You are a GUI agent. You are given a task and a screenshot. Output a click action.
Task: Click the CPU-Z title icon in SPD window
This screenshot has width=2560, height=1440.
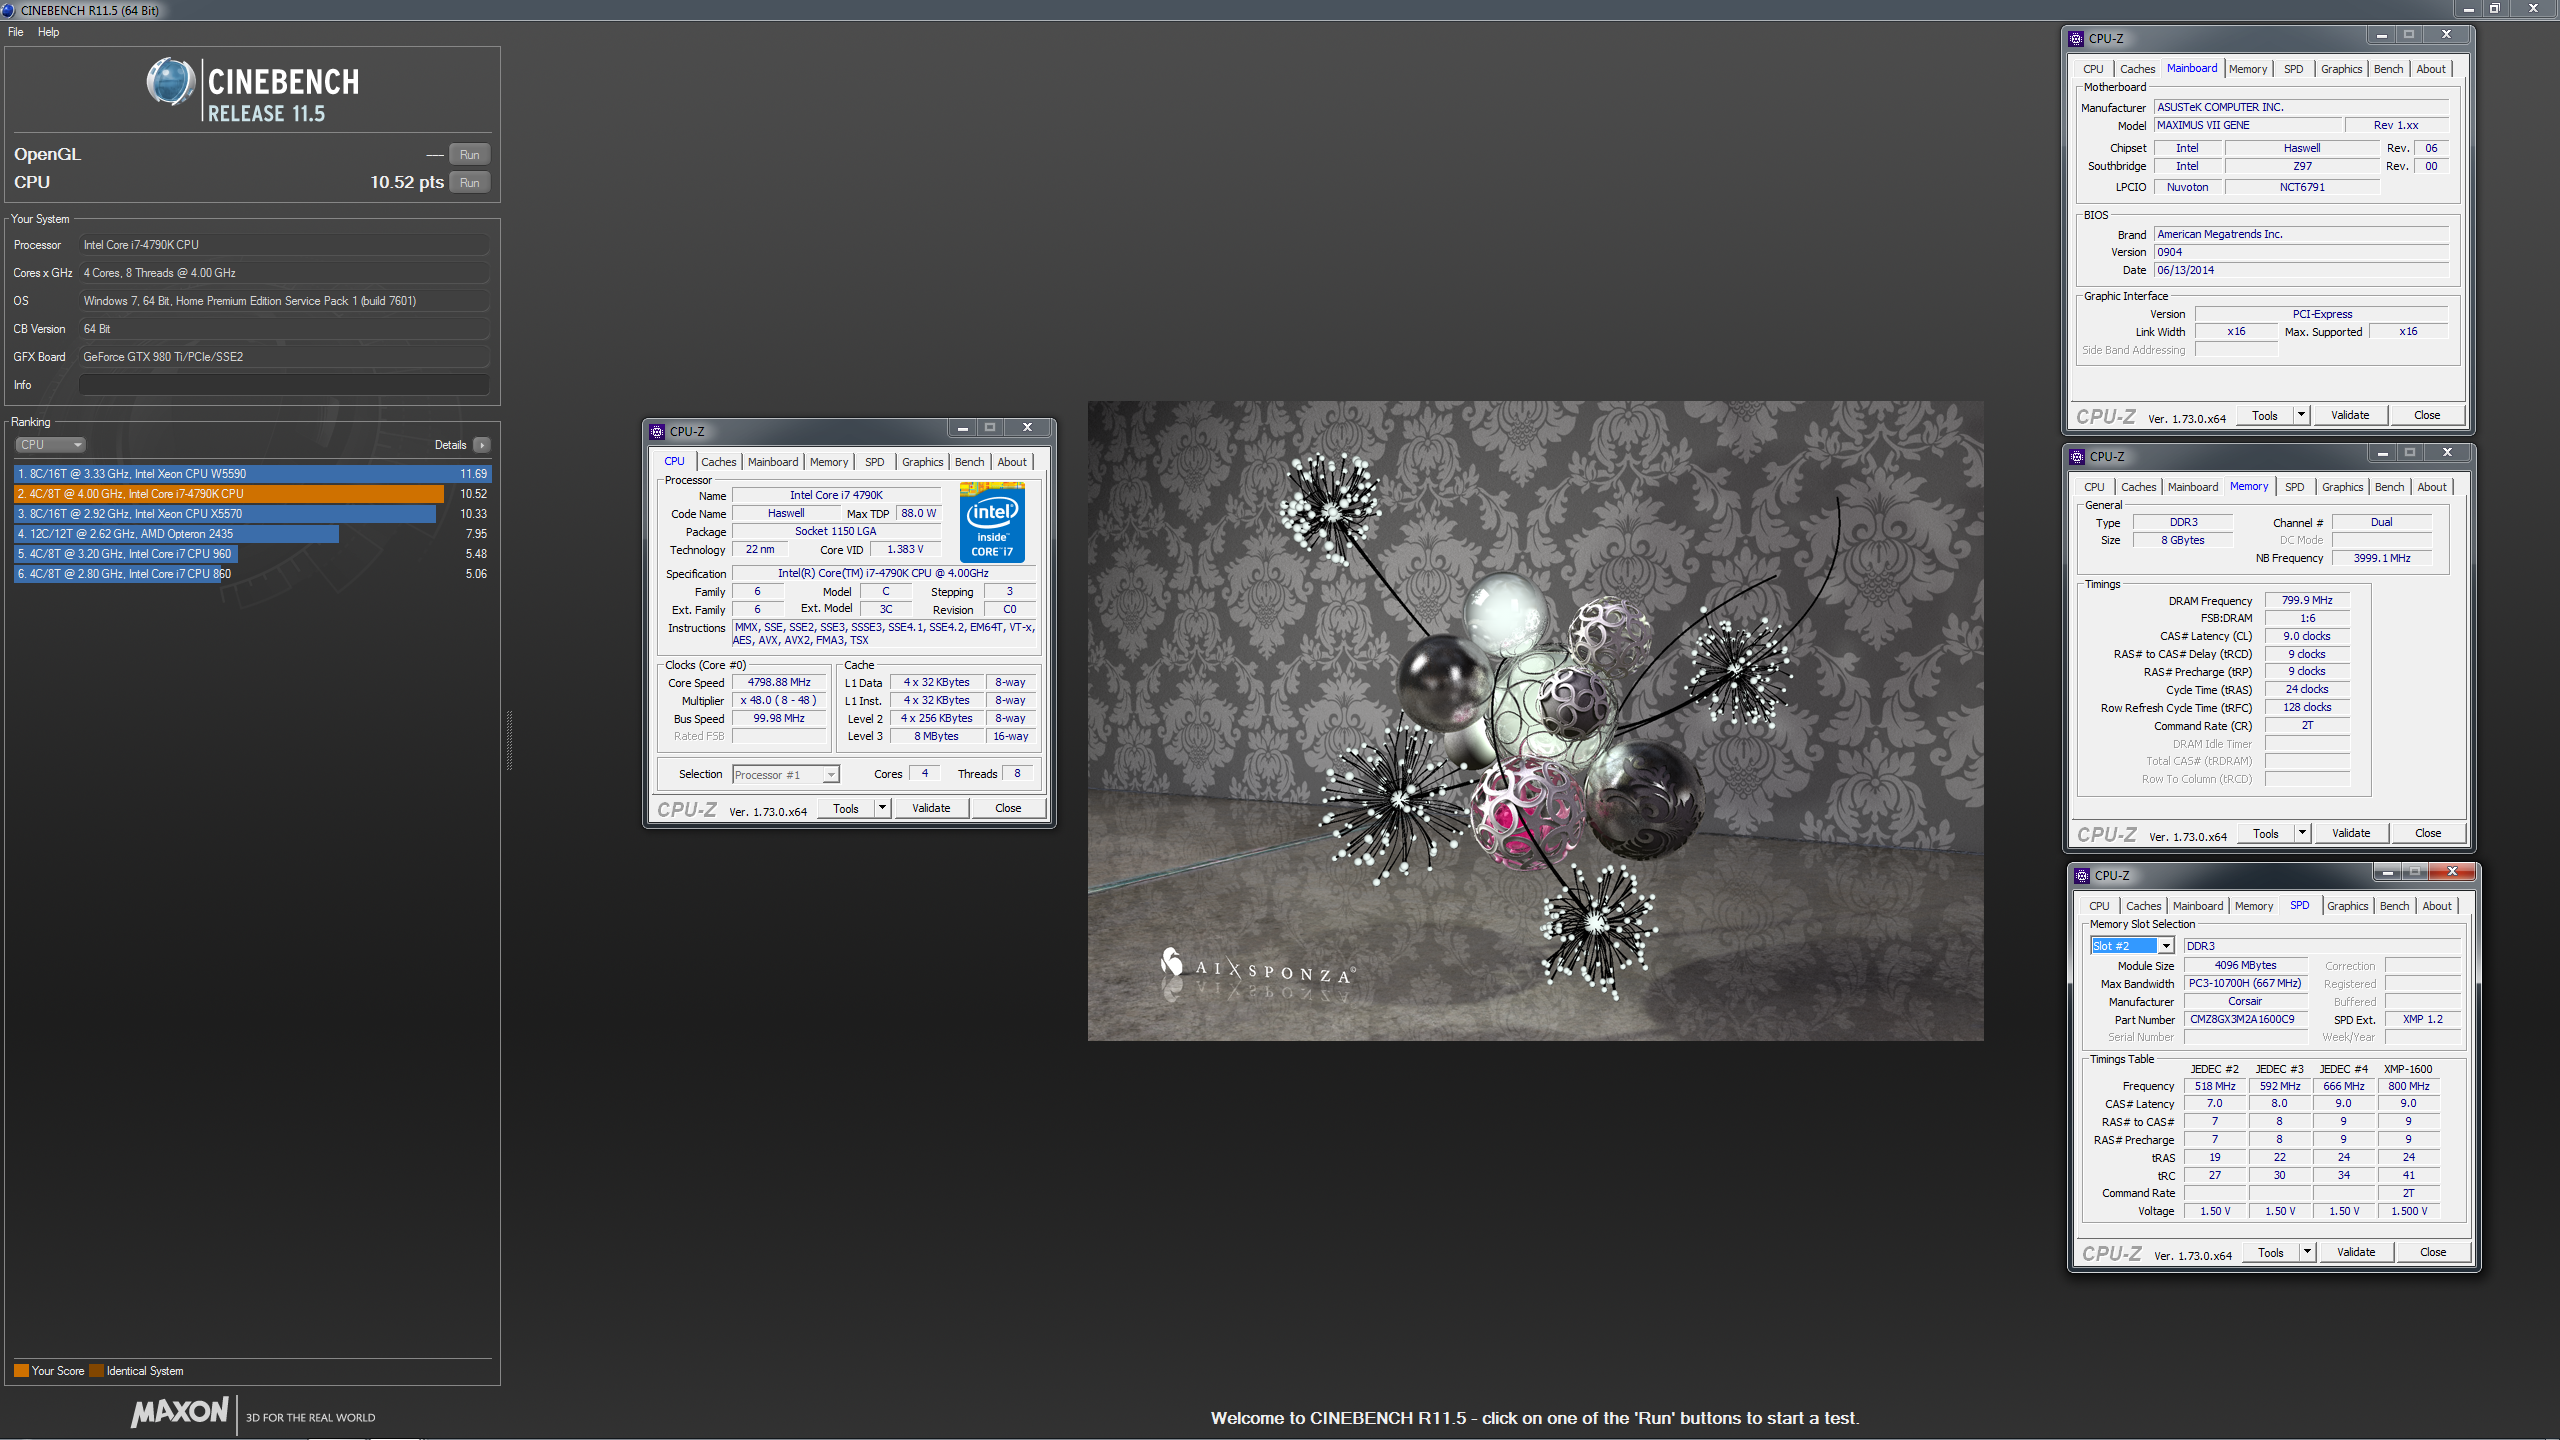pos(2082,875)
